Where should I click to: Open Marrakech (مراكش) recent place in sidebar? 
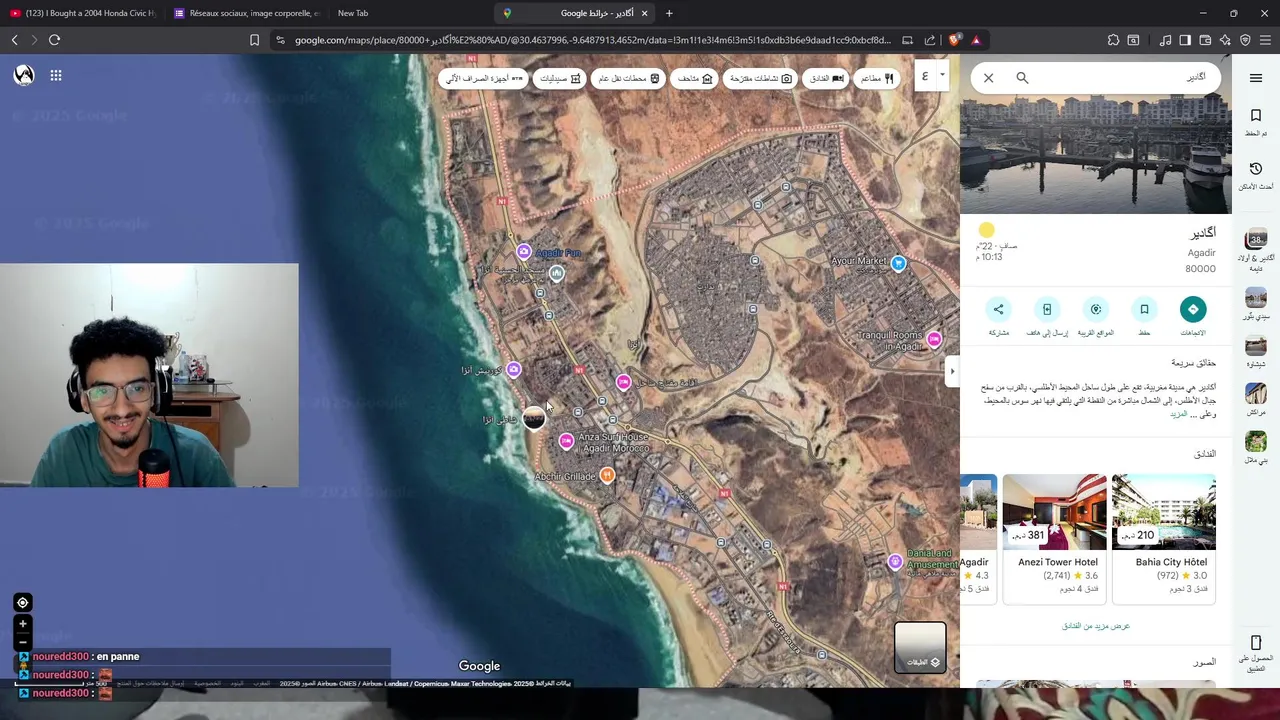pyautogui.click(x=1256, y=400)
